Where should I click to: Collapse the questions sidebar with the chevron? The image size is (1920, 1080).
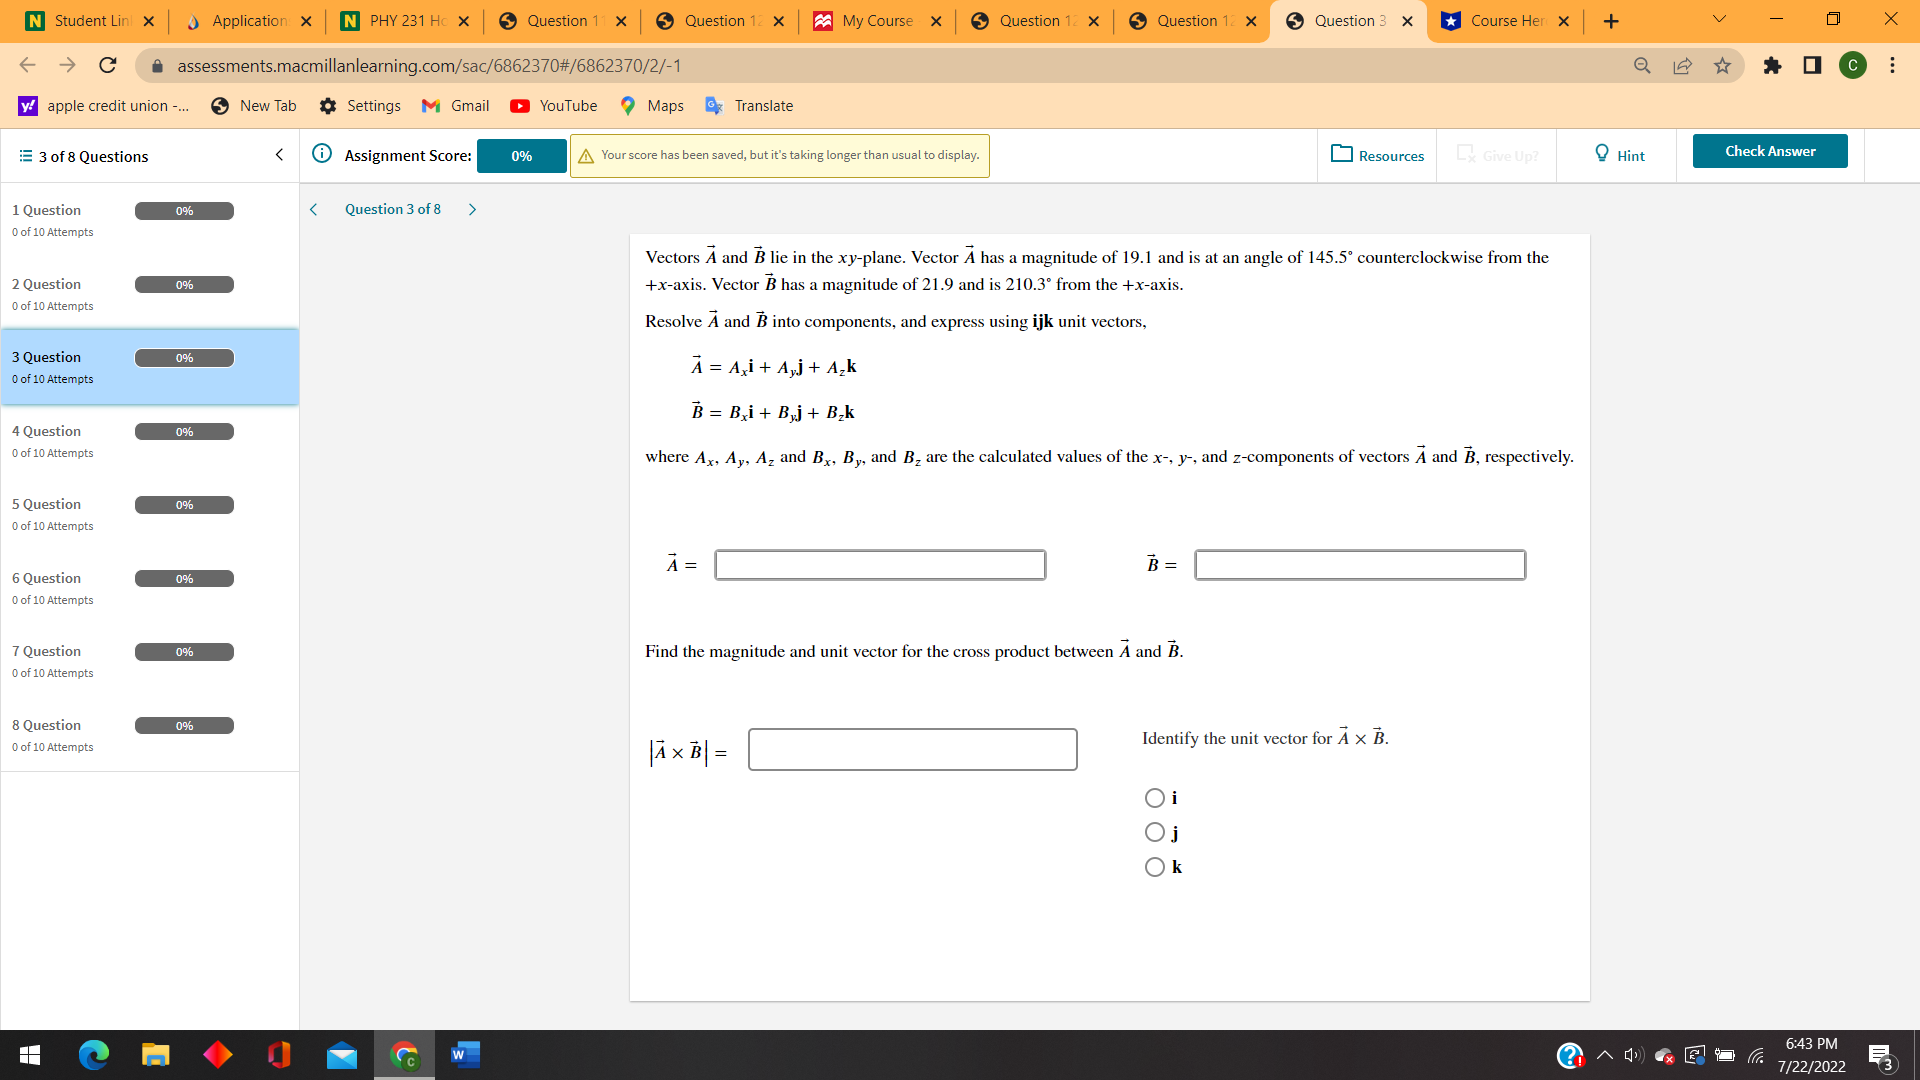[279, 155]
